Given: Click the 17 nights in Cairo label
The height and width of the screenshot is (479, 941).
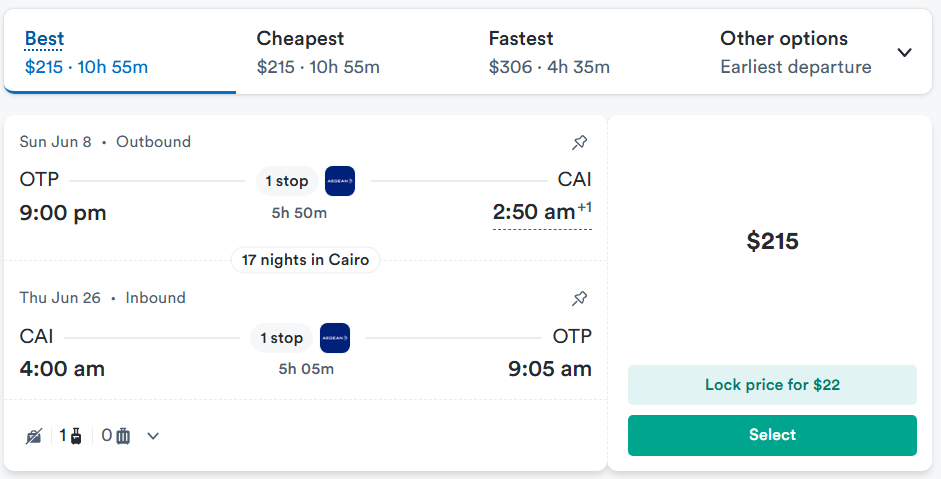Looking at the screenshot, I should (305, 260).
